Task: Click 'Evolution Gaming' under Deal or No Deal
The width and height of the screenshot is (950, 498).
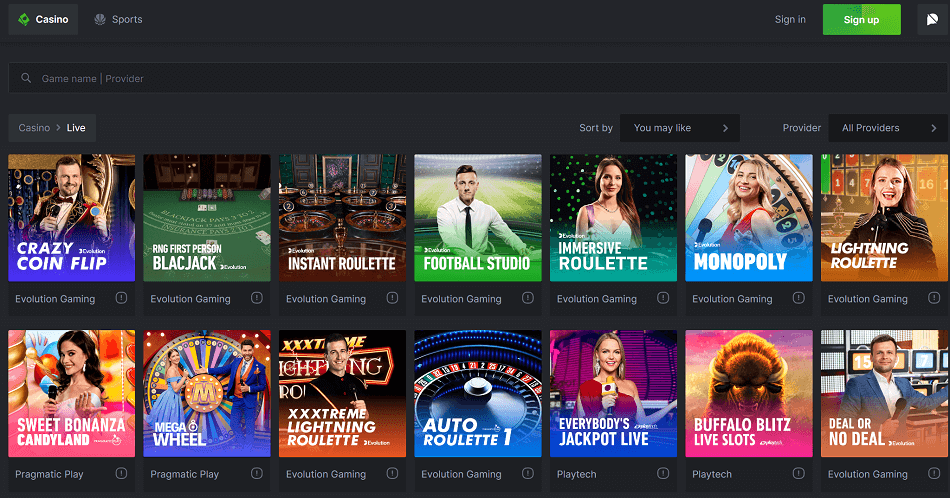Action: [x=868, y=474]
